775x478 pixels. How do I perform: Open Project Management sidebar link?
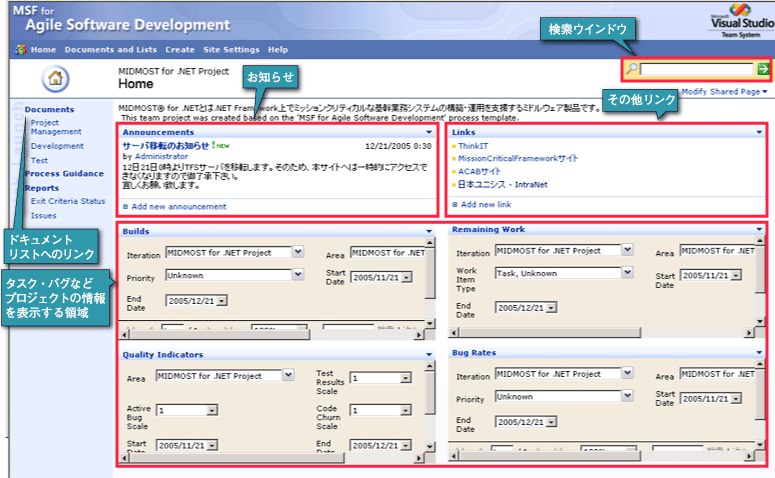tap(56, 127)
